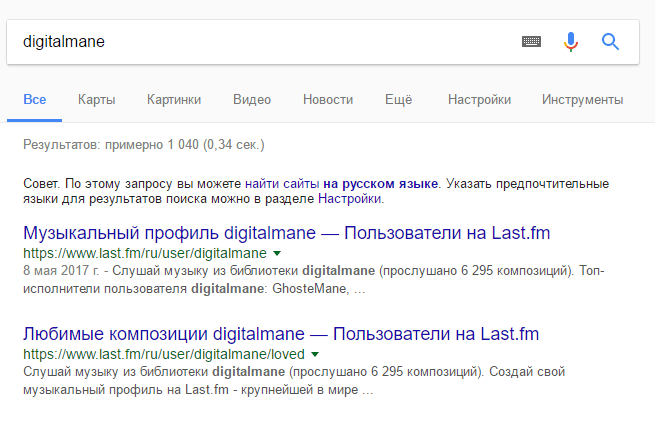Click the blue search magnifier icon
This screenshot has width=655, height=434.
(x=610, y=42)
